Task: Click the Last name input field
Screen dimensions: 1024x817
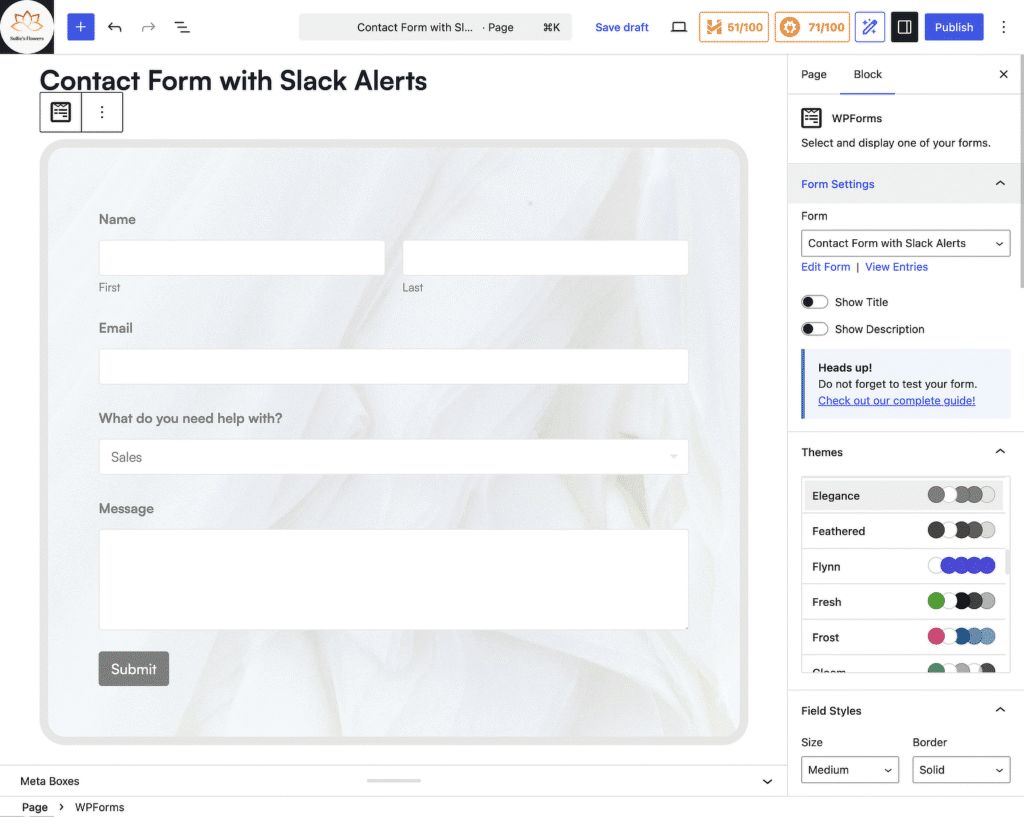Action: pyautogui.click(x=545, y=257)
